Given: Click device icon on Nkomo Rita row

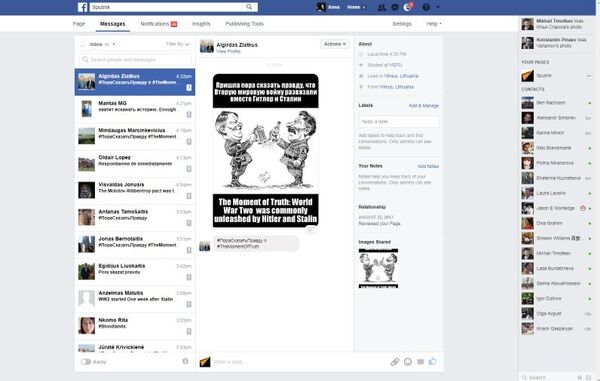Looking at the screenshot, I should click(x=189, y=331).
